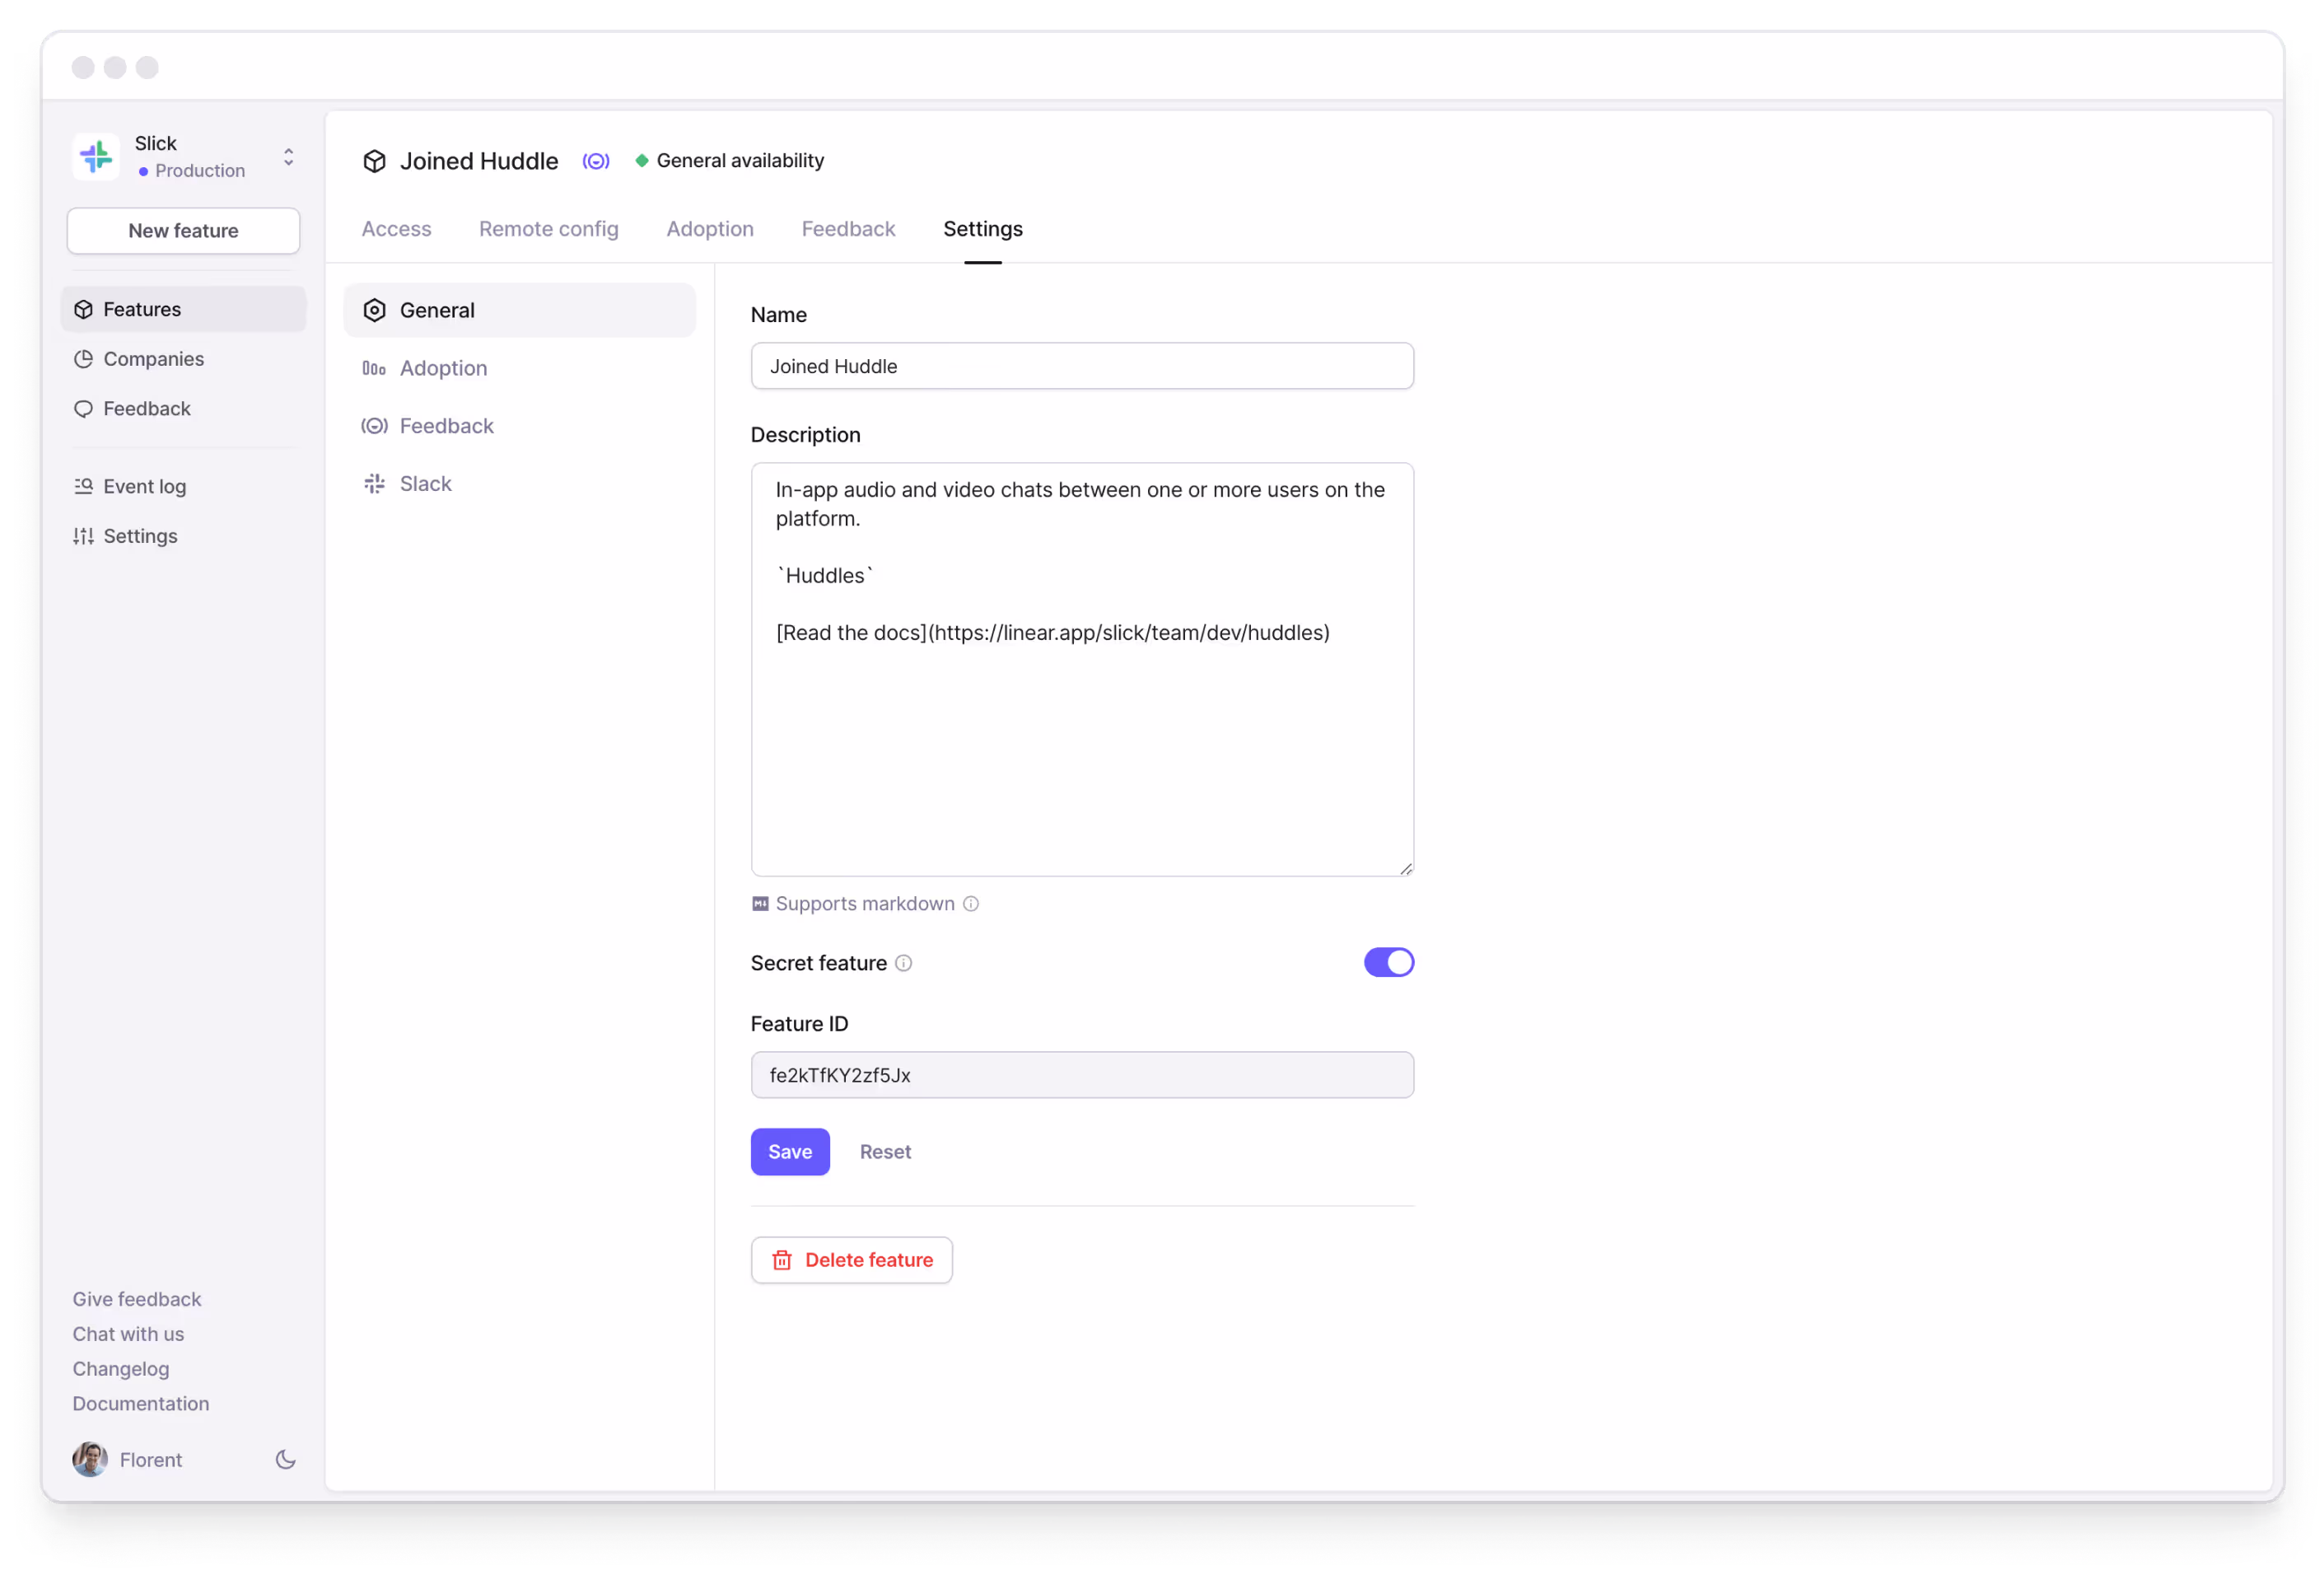The image size is (2324, 1575).
Task: Click the red trash can icon
Action: 783,1261
